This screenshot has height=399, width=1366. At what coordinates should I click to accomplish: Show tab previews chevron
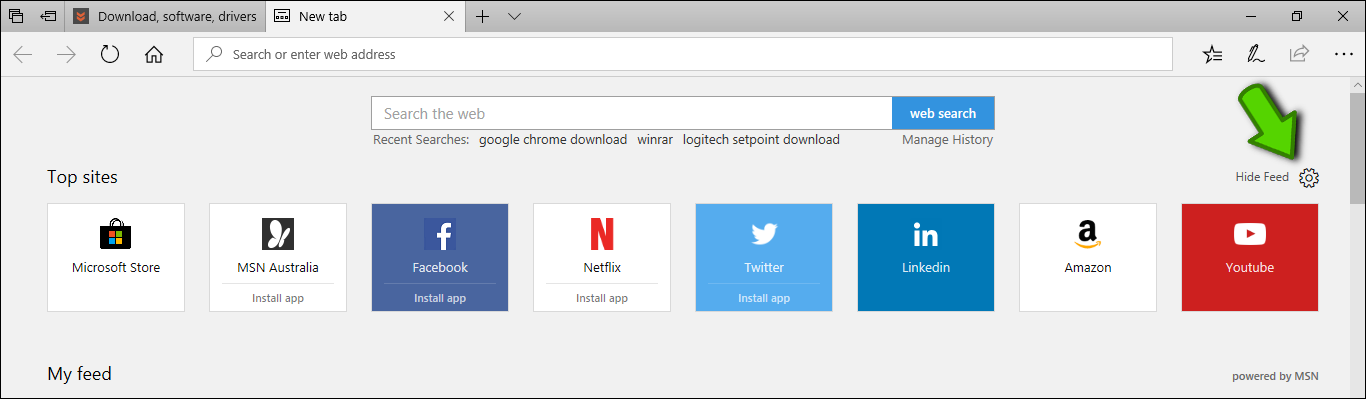tap(514, 16)
